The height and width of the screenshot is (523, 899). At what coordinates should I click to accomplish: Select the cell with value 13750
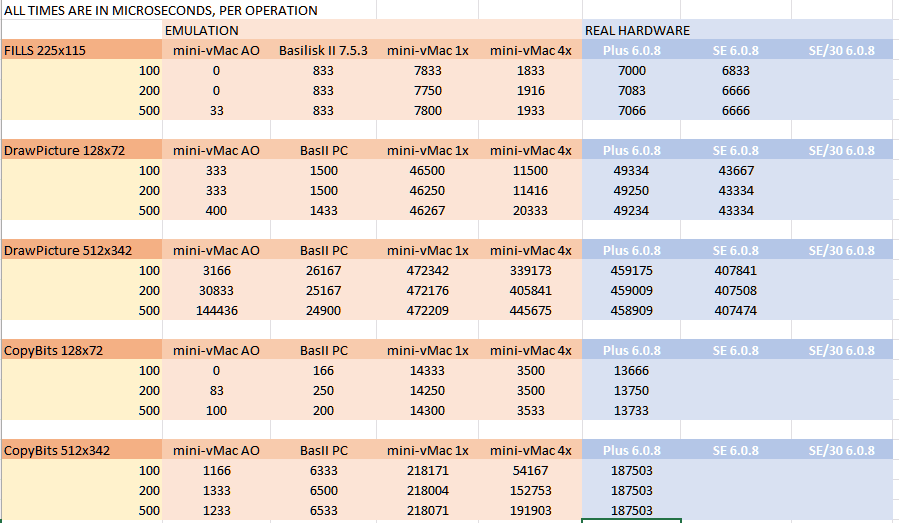pos(631,391)
